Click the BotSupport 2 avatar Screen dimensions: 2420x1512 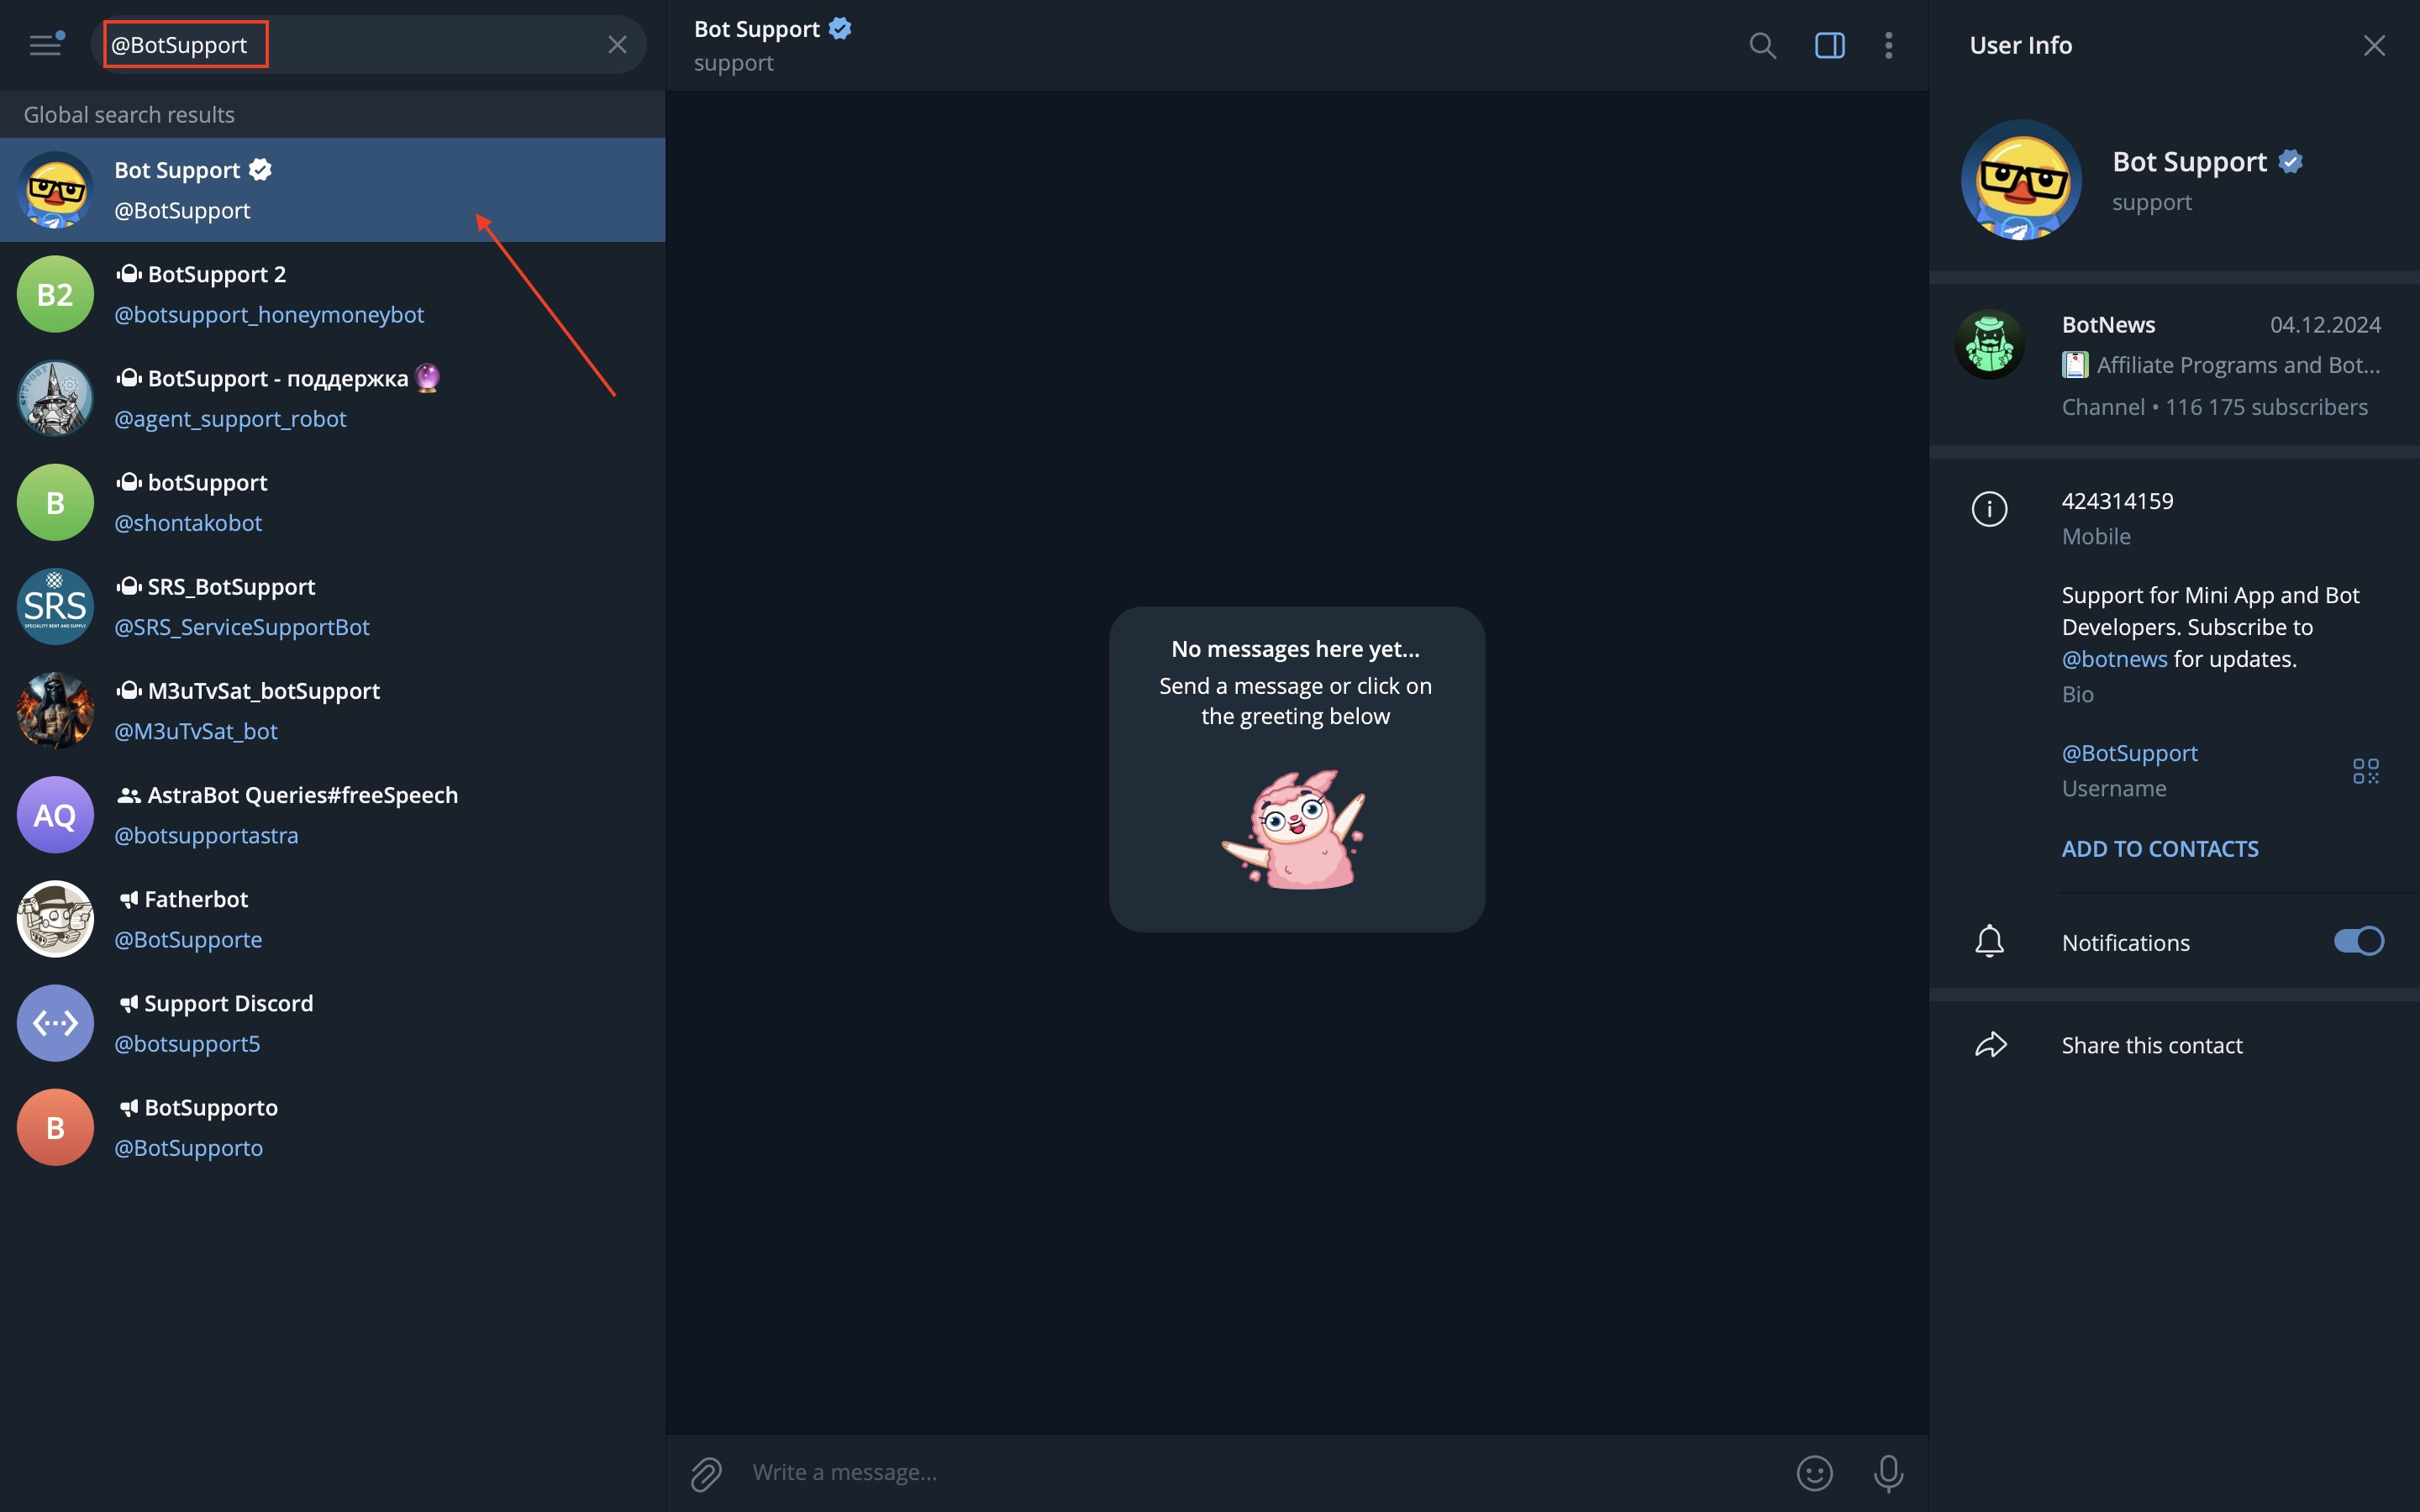(55, 294)
